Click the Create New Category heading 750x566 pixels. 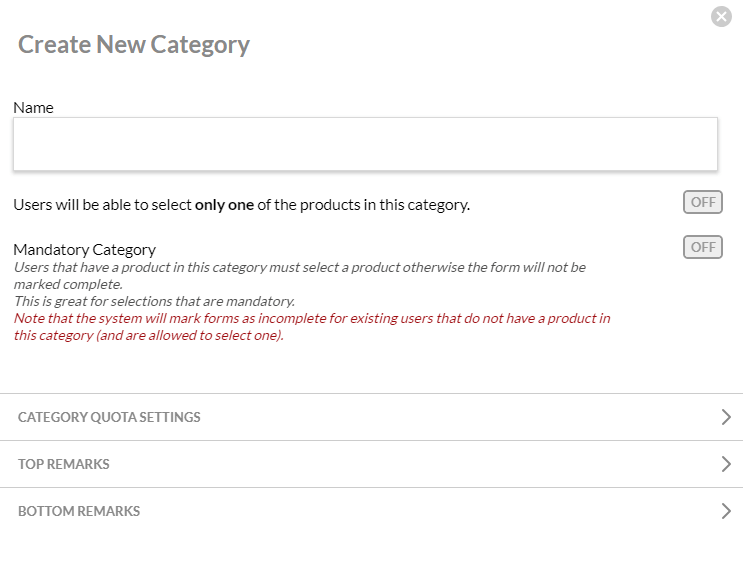134,44
